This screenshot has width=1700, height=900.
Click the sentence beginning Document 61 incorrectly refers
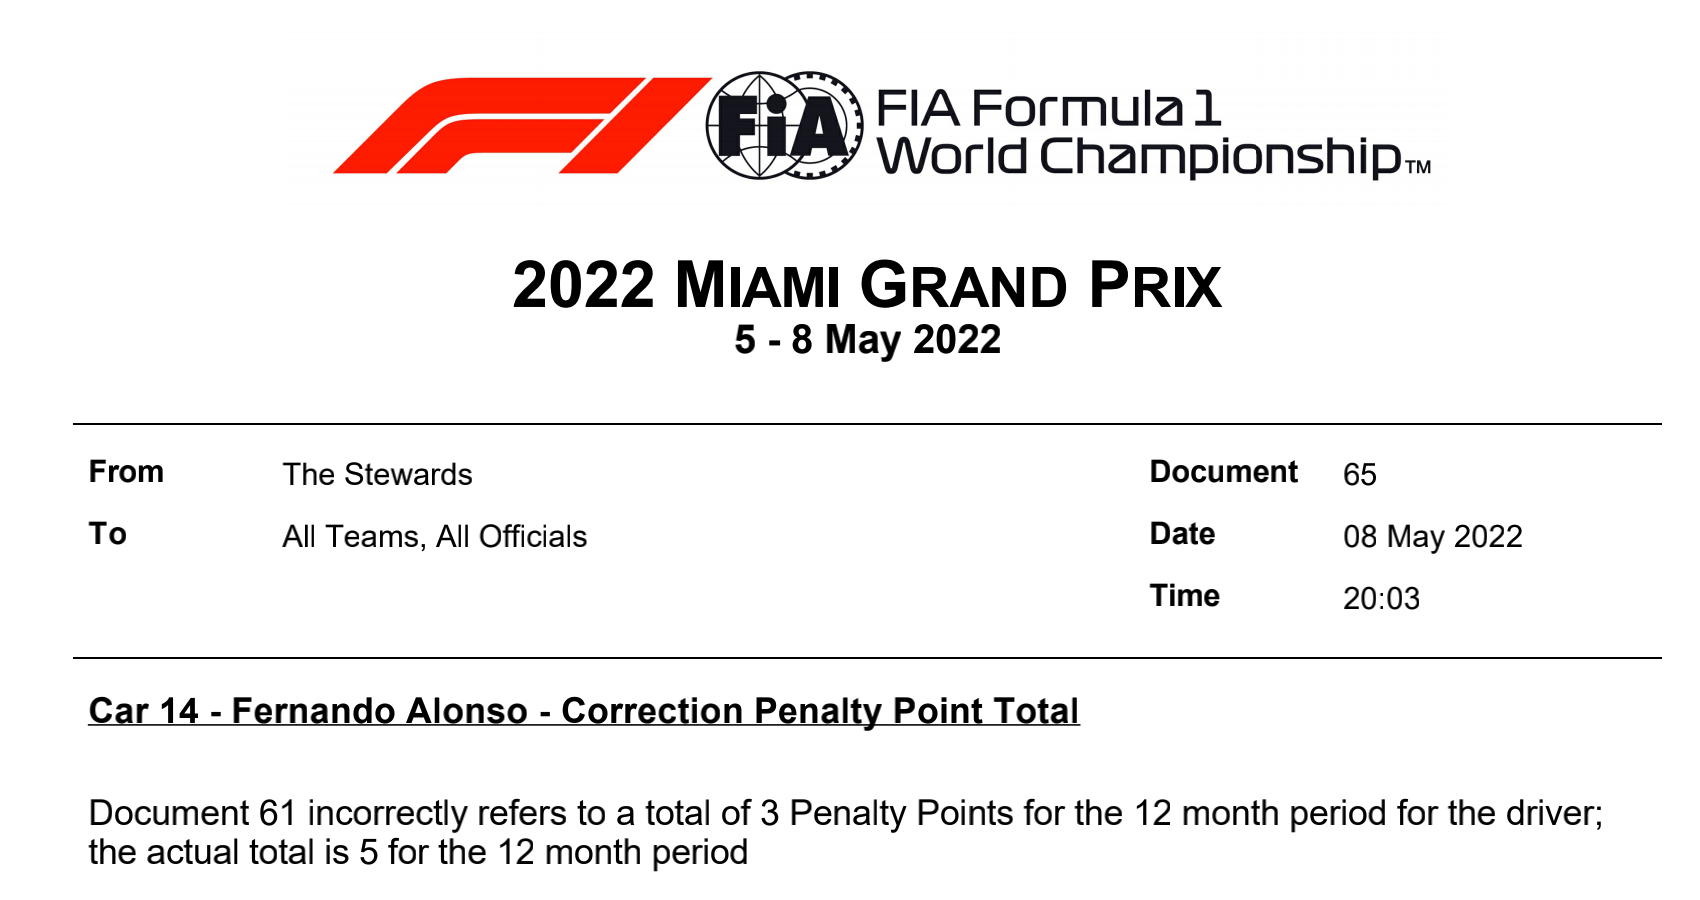click(x=845, y=813)
